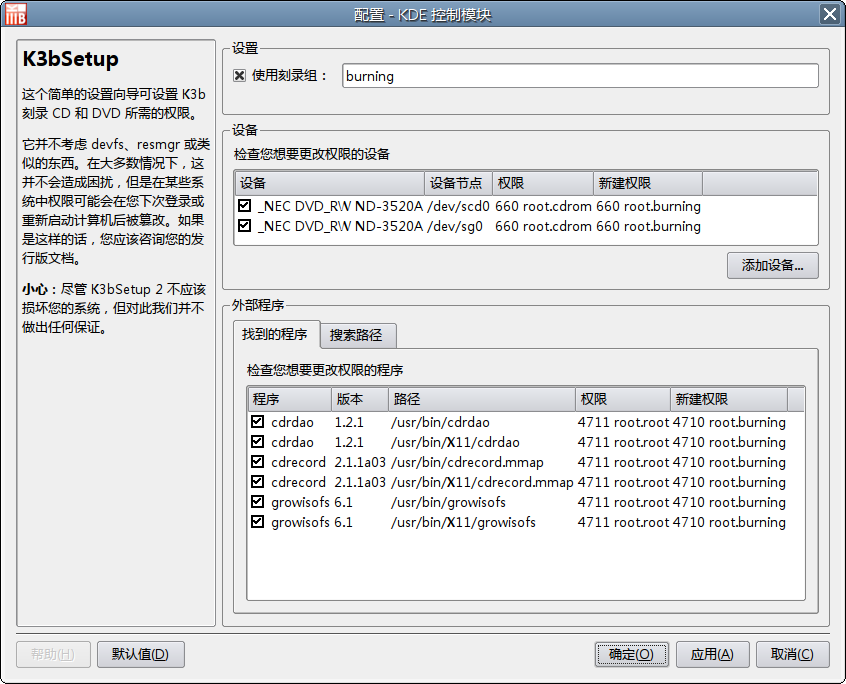Toggle checkbox for /usr/bin/growisofs
The height and width of the screenshot is (684, 846).
[x=257, y=502]
